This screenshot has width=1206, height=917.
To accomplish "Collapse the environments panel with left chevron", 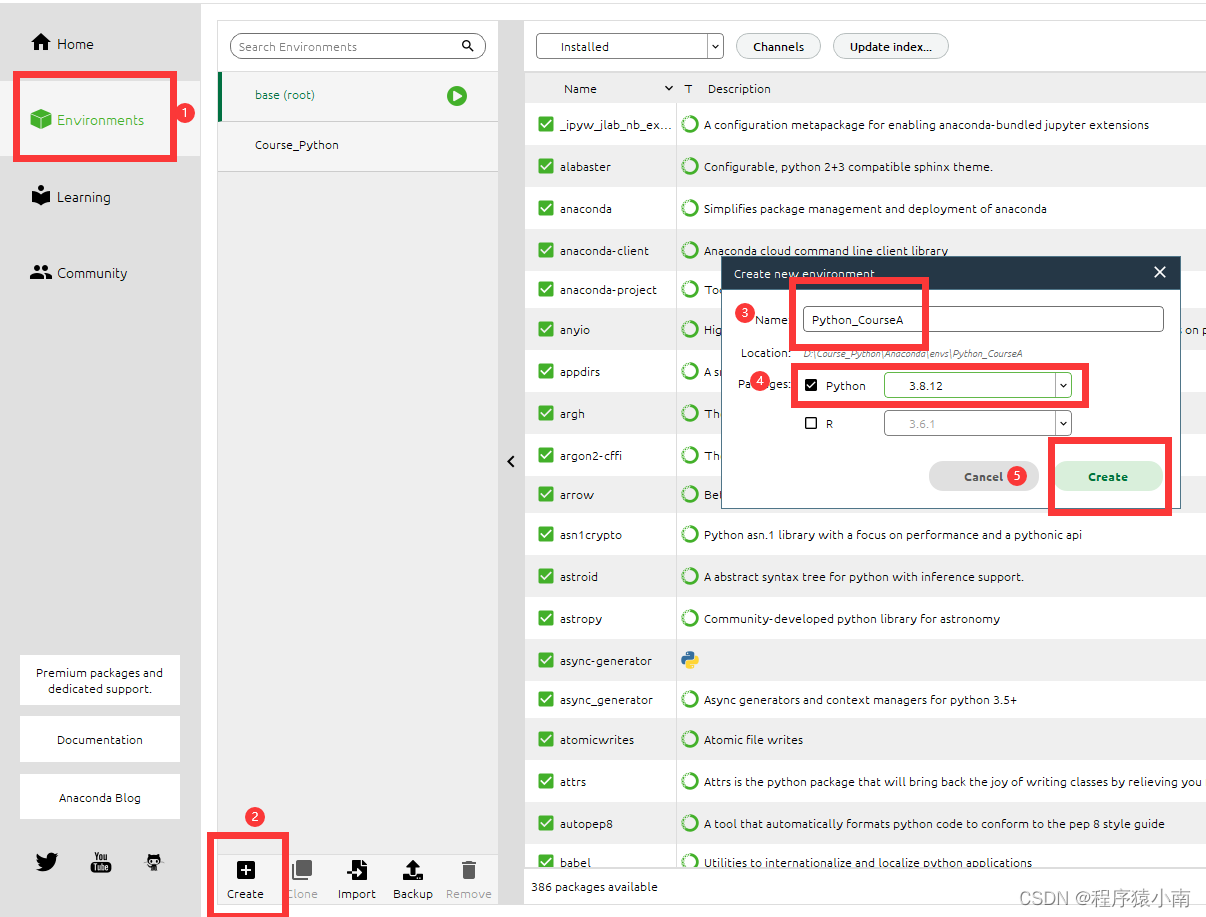I will point(511,461).
